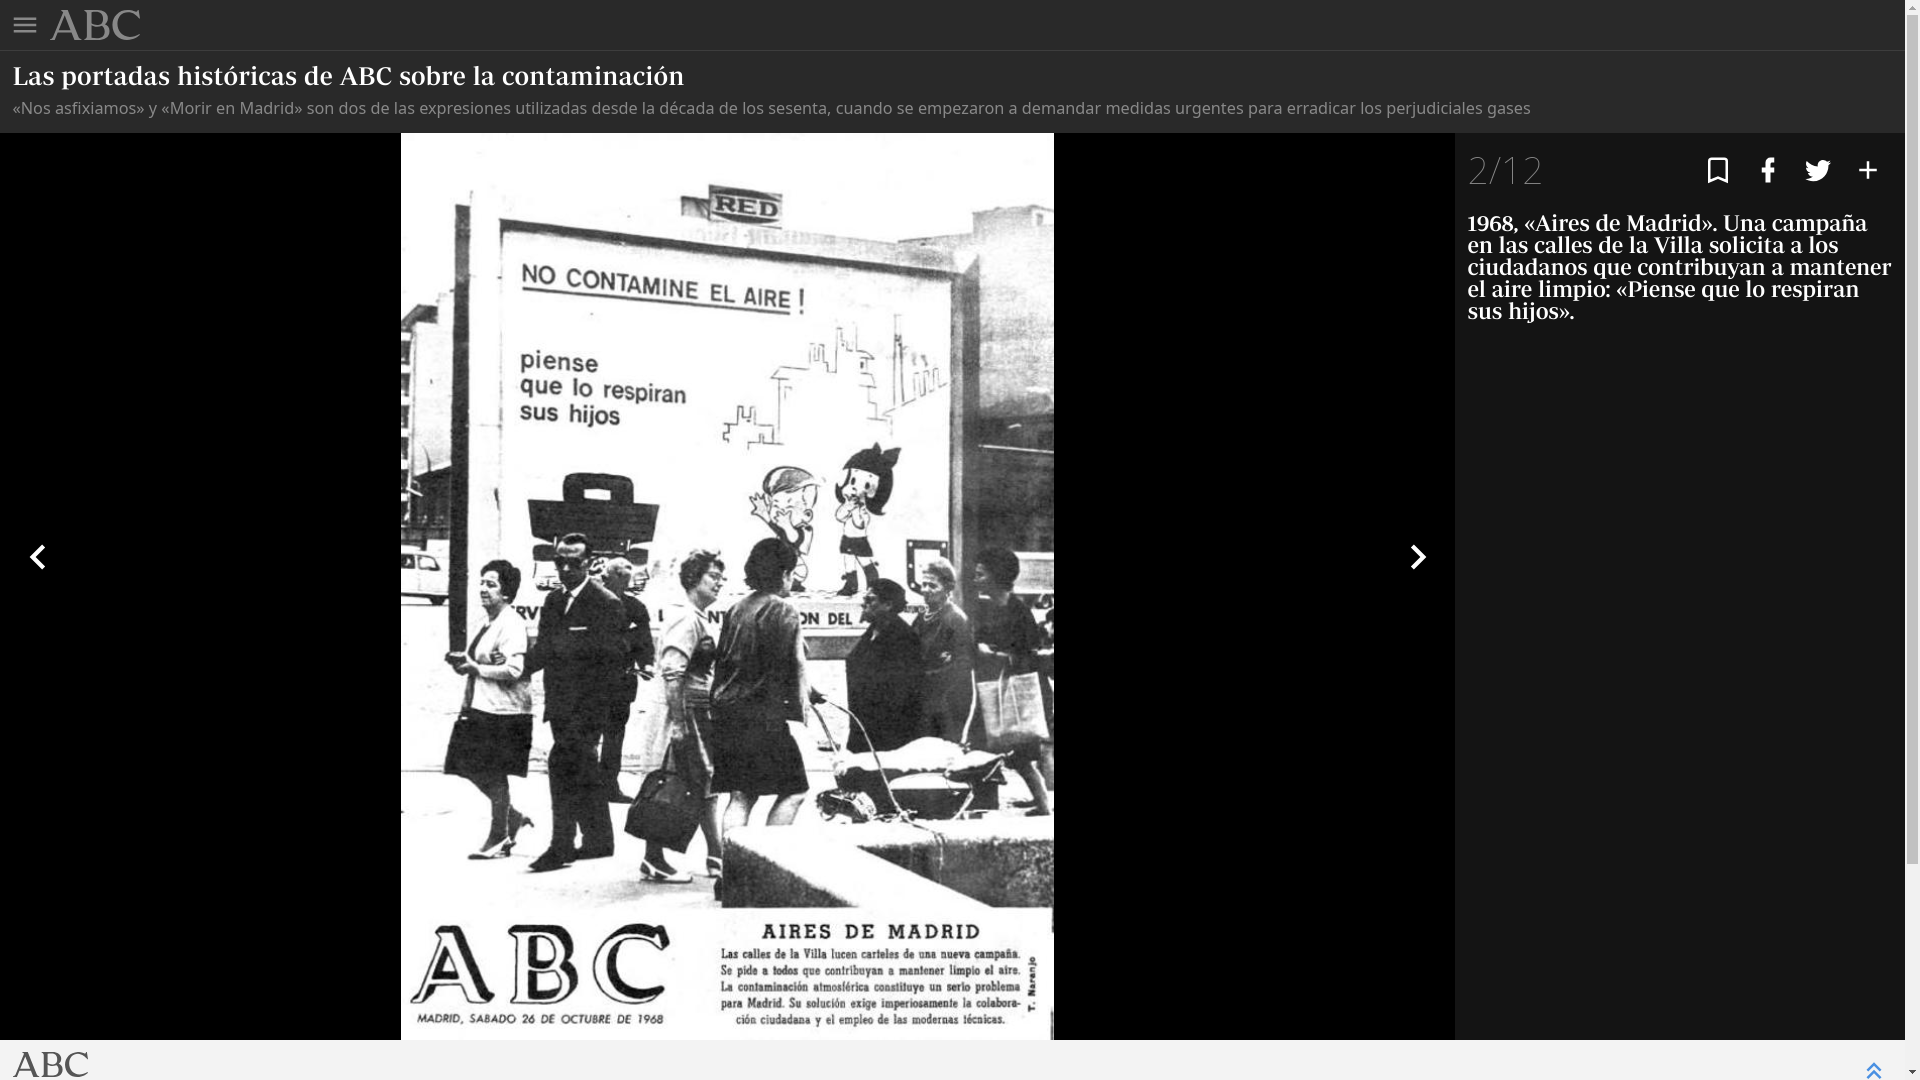Click the footer ABC logo
Image resolution: width=1920 pixels, height=1080 pixels.
point(51,1064)
